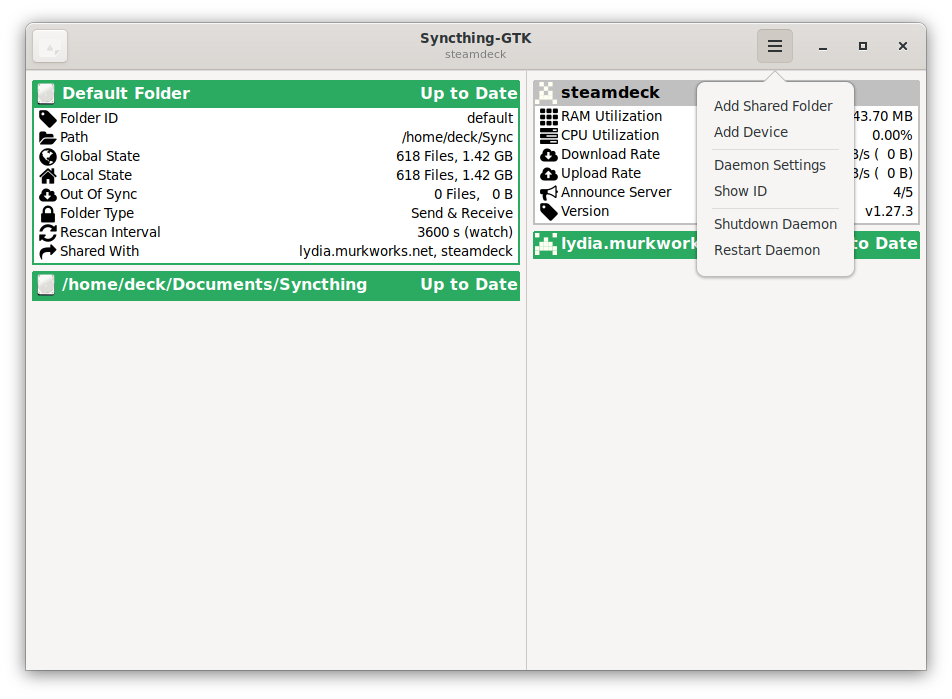Screen dimensions: 952x699
Task: Choose Add Device in the menu
Action: 750,132
